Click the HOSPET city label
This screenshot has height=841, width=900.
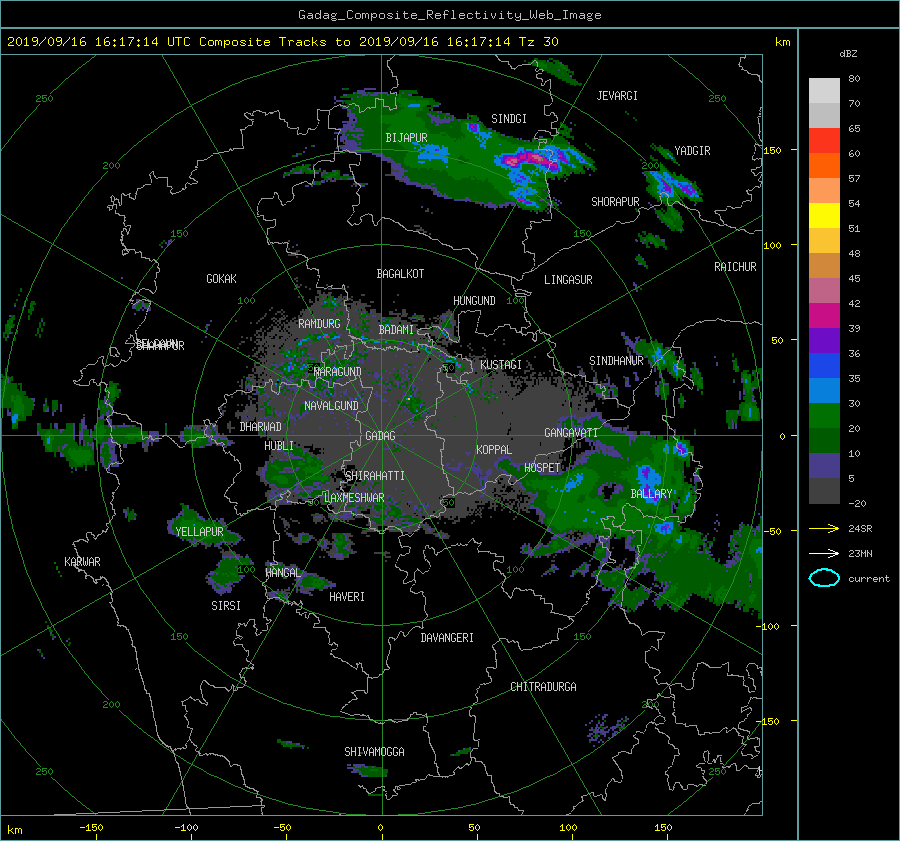[542, 468]
